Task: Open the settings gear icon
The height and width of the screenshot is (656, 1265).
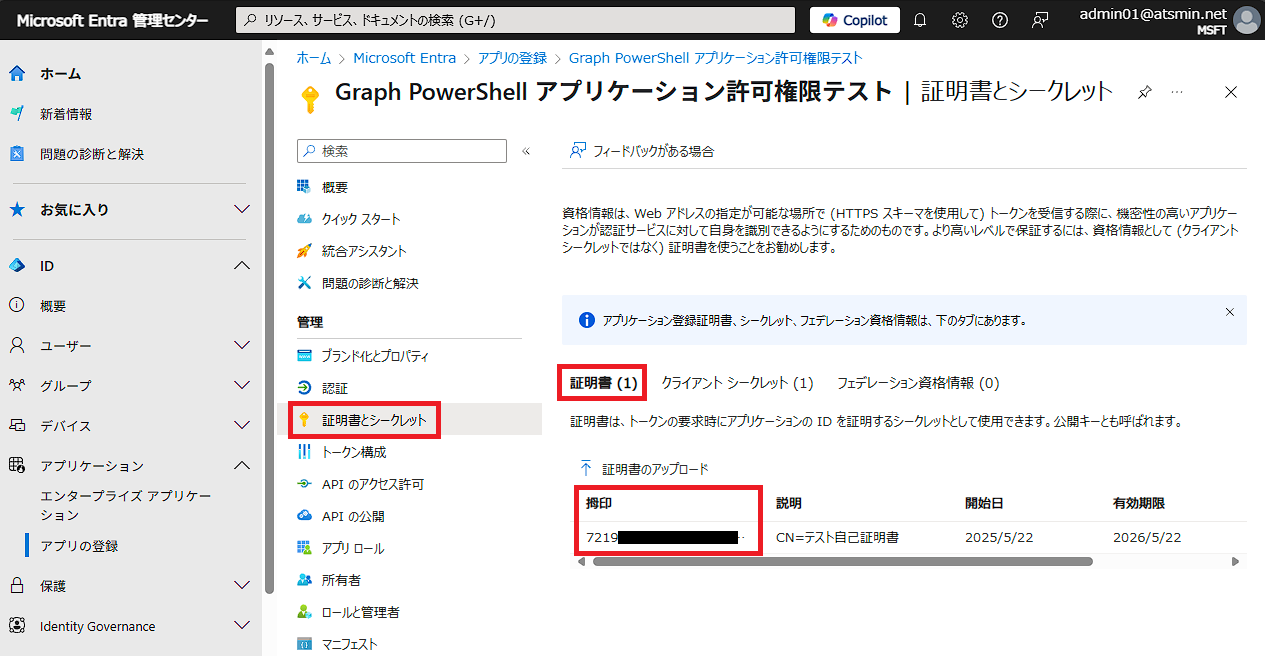Action: pos(959,19)
